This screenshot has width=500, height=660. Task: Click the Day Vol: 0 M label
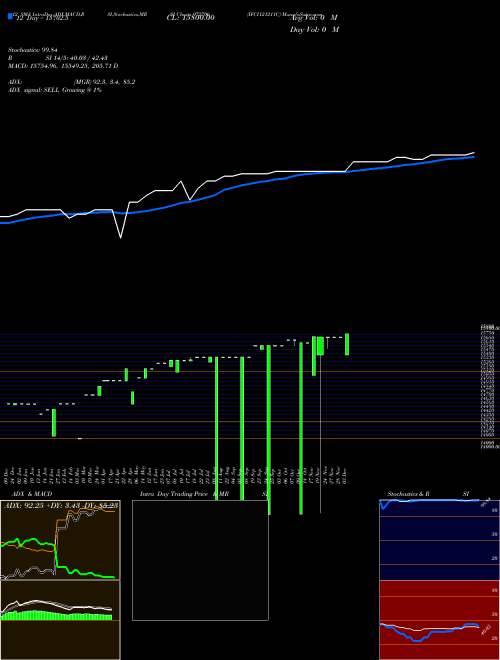[314, 30]
